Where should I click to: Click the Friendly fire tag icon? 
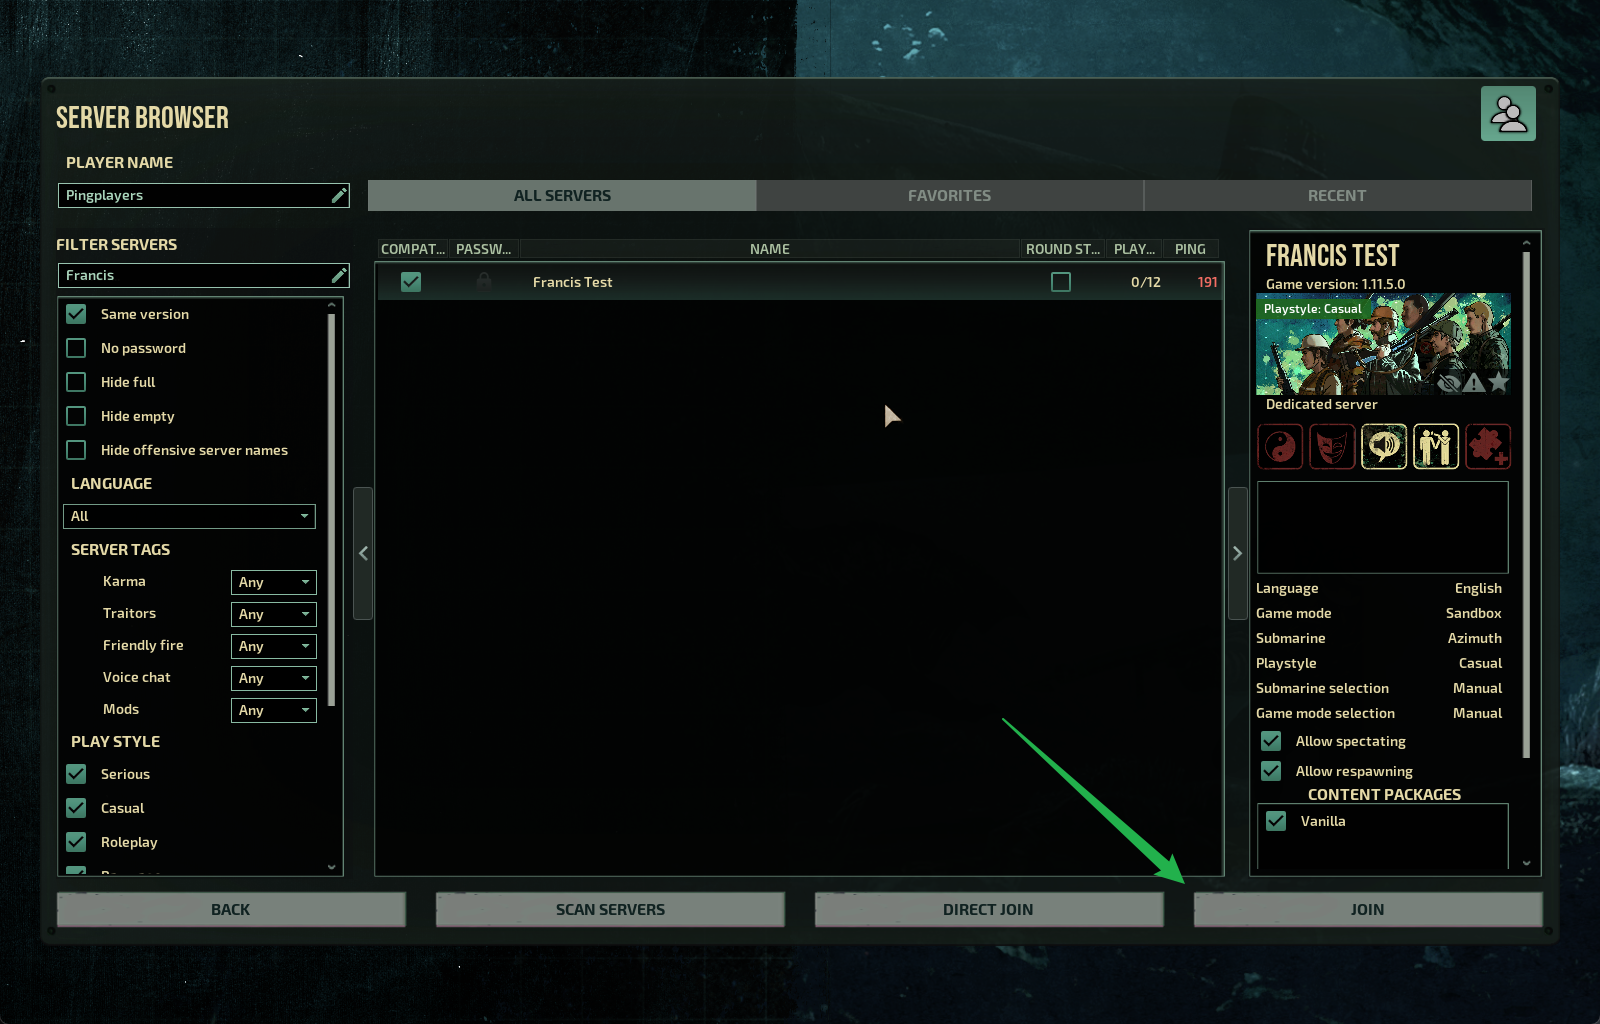pyautogui.click(x=1436, y=447)
